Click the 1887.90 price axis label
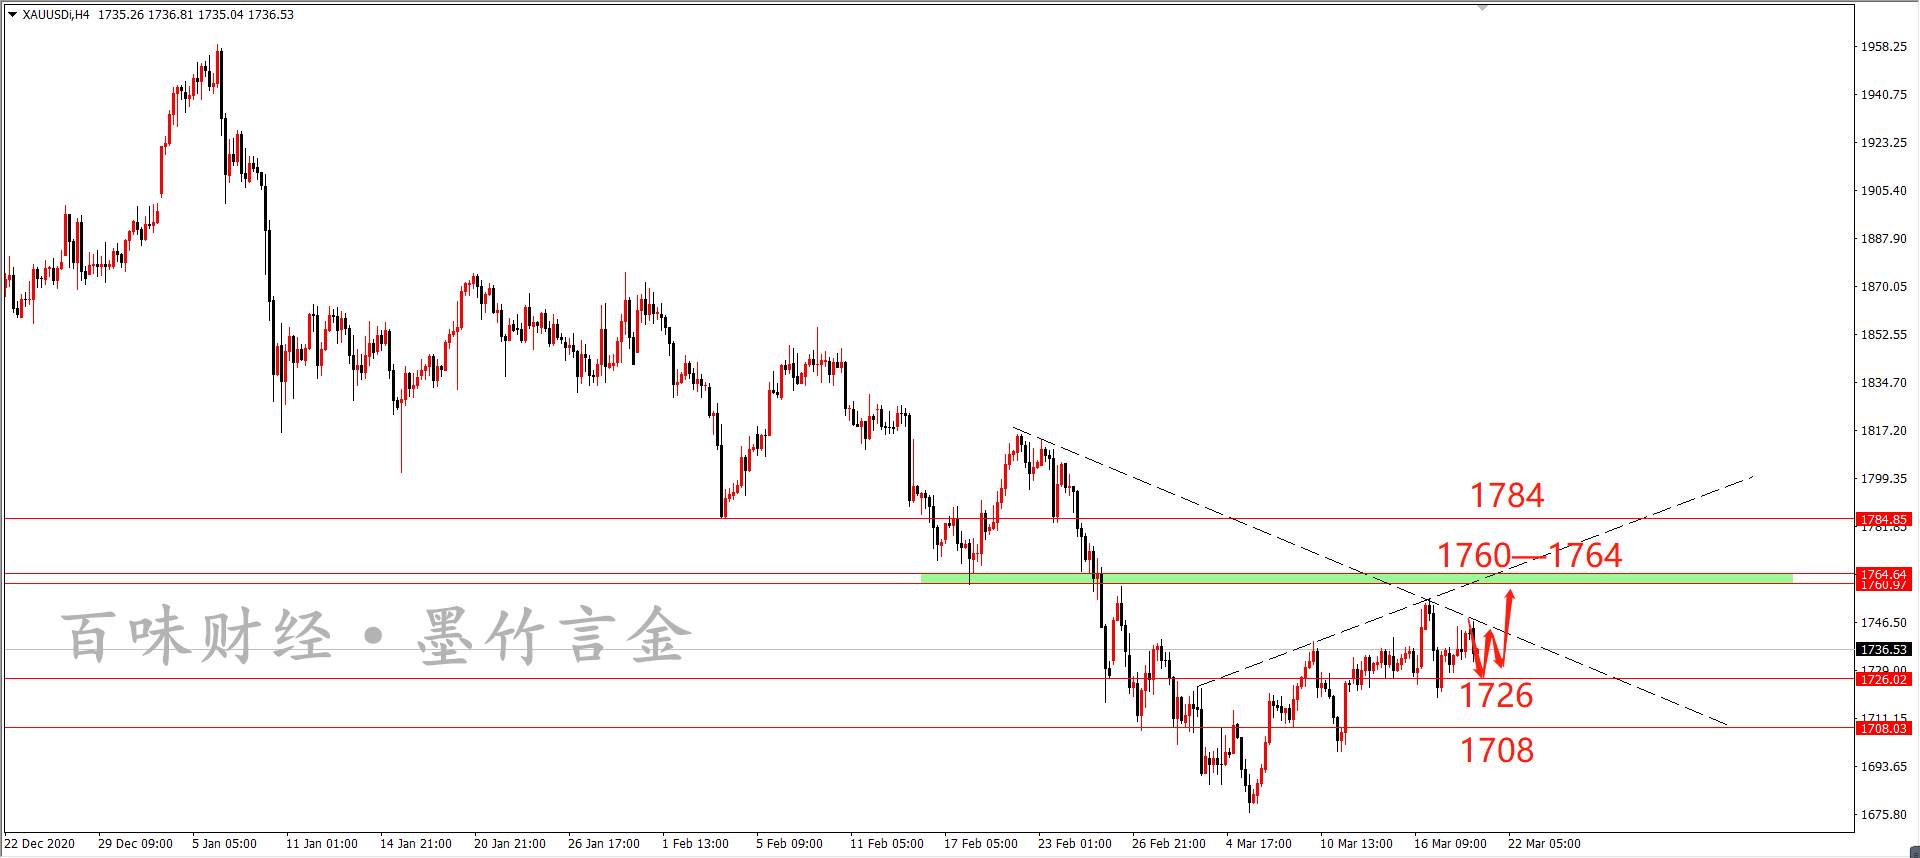Viewport: 1920px width, 858px height. [1883, 239]
